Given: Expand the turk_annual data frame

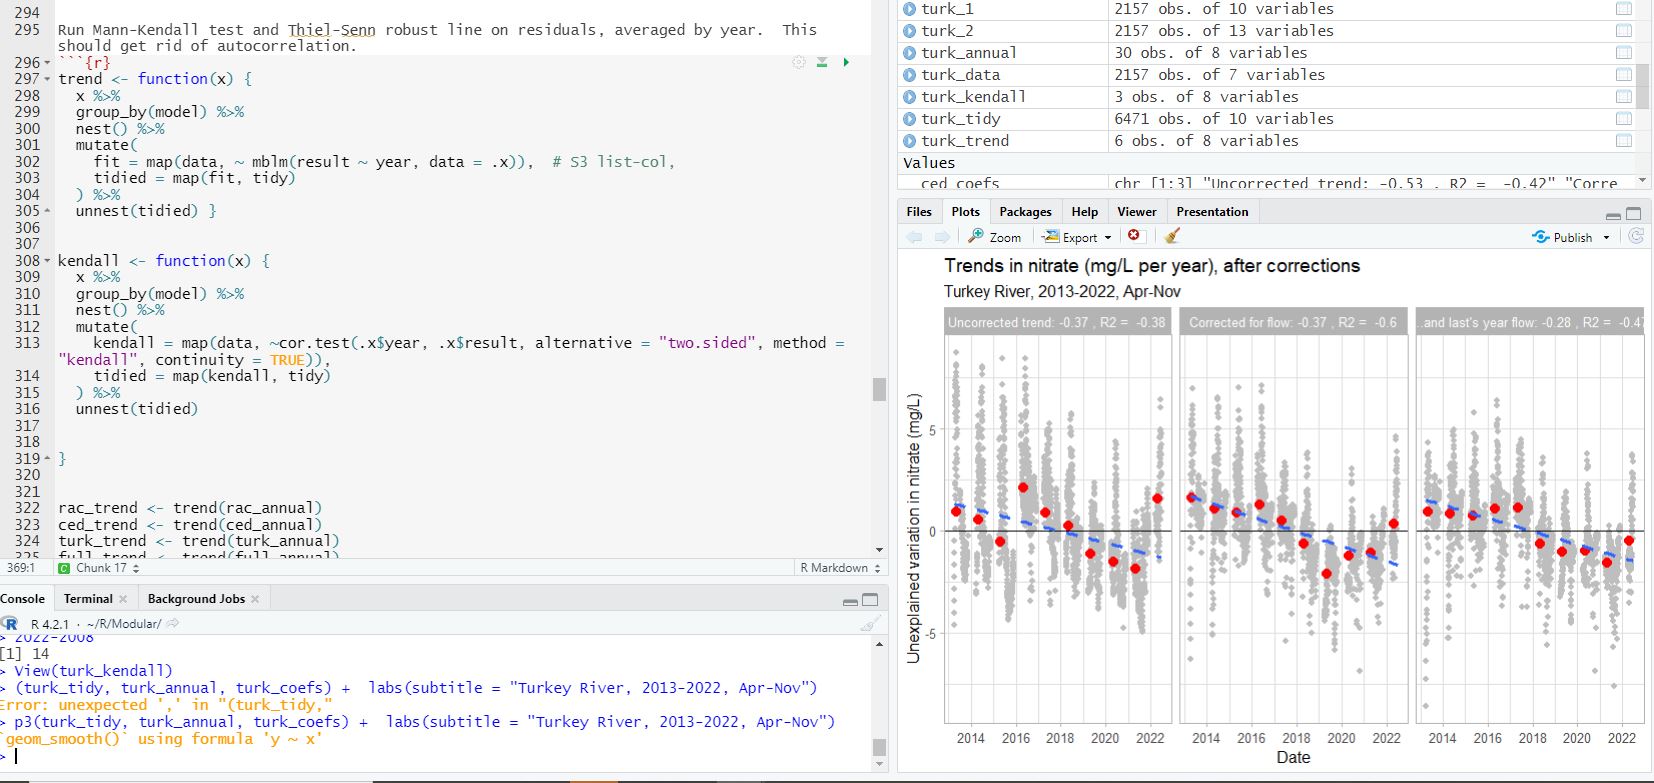Looking at the screenshot, I should click(909, 53).
